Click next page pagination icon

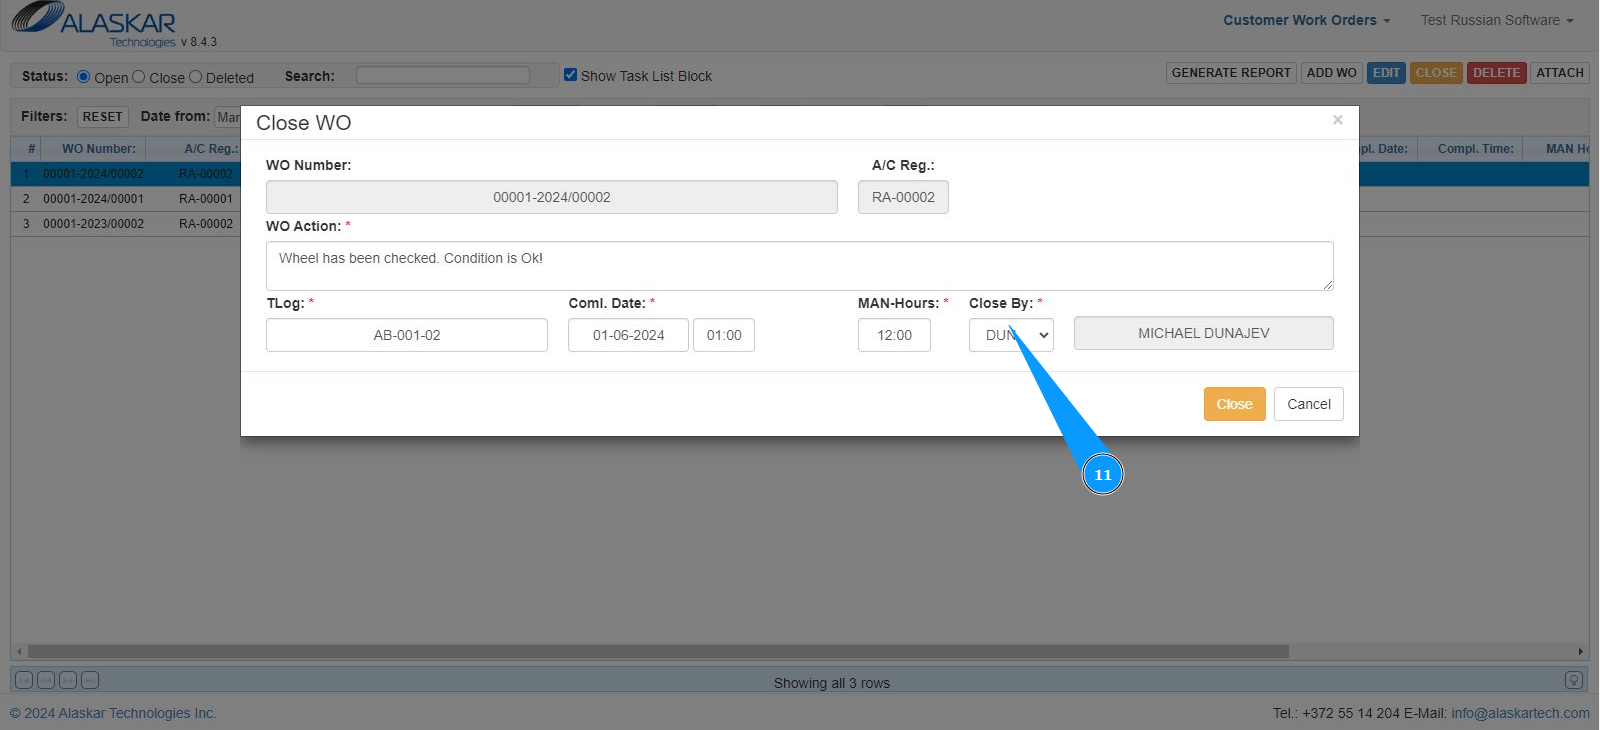click(x=68, y=680)
